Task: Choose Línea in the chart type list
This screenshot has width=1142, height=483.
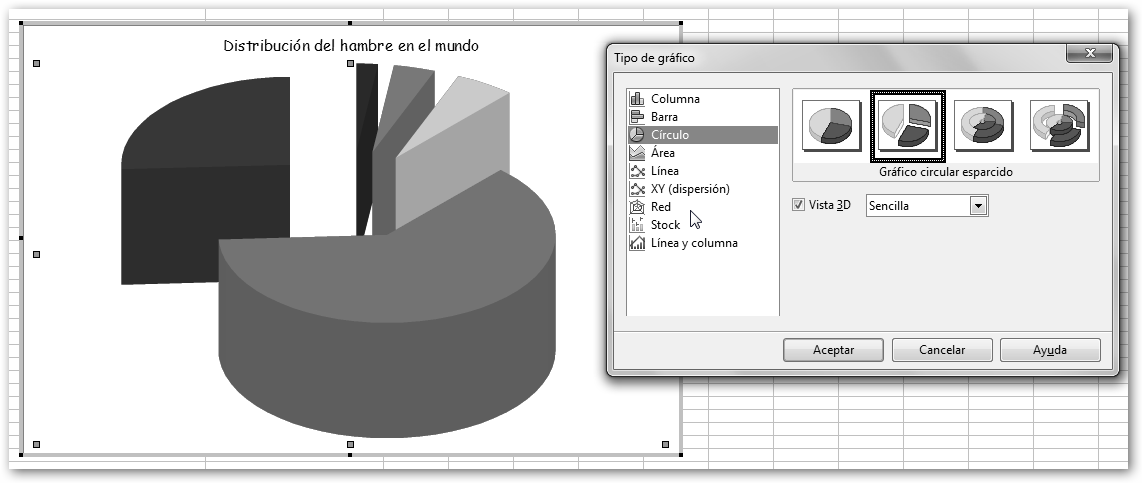Action: coord(664,171)
